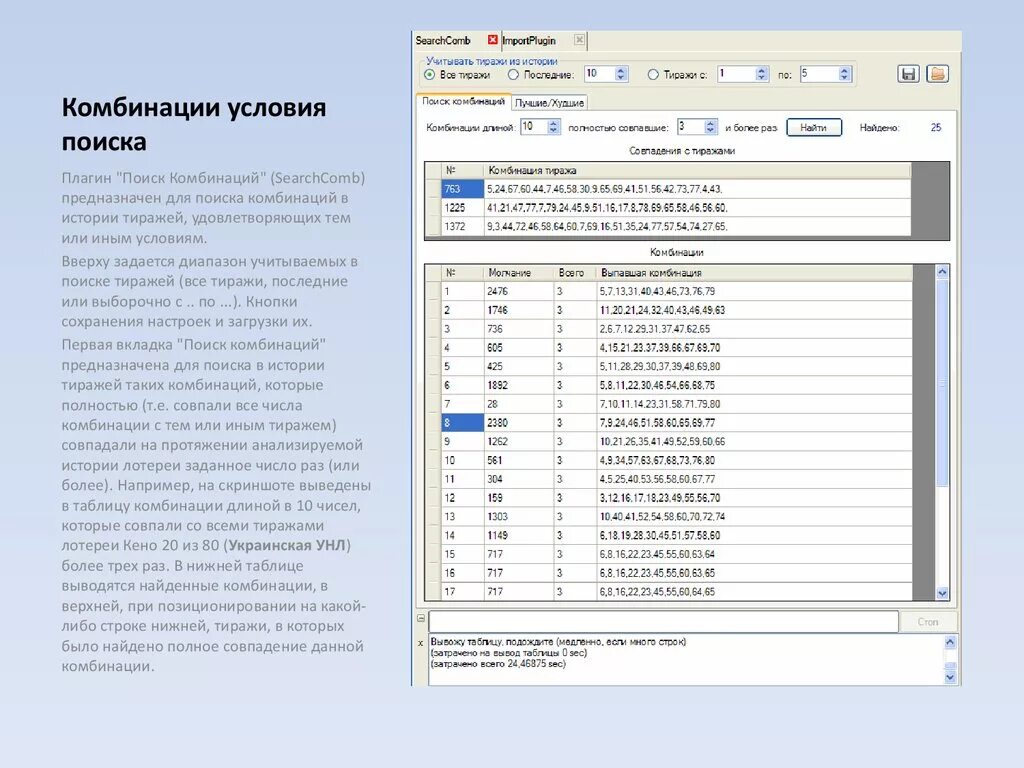Click the 'полностью совпавшие' spinner arrows
The width and height of the screenshot is (1024, 768).
[x=711, y=127]
